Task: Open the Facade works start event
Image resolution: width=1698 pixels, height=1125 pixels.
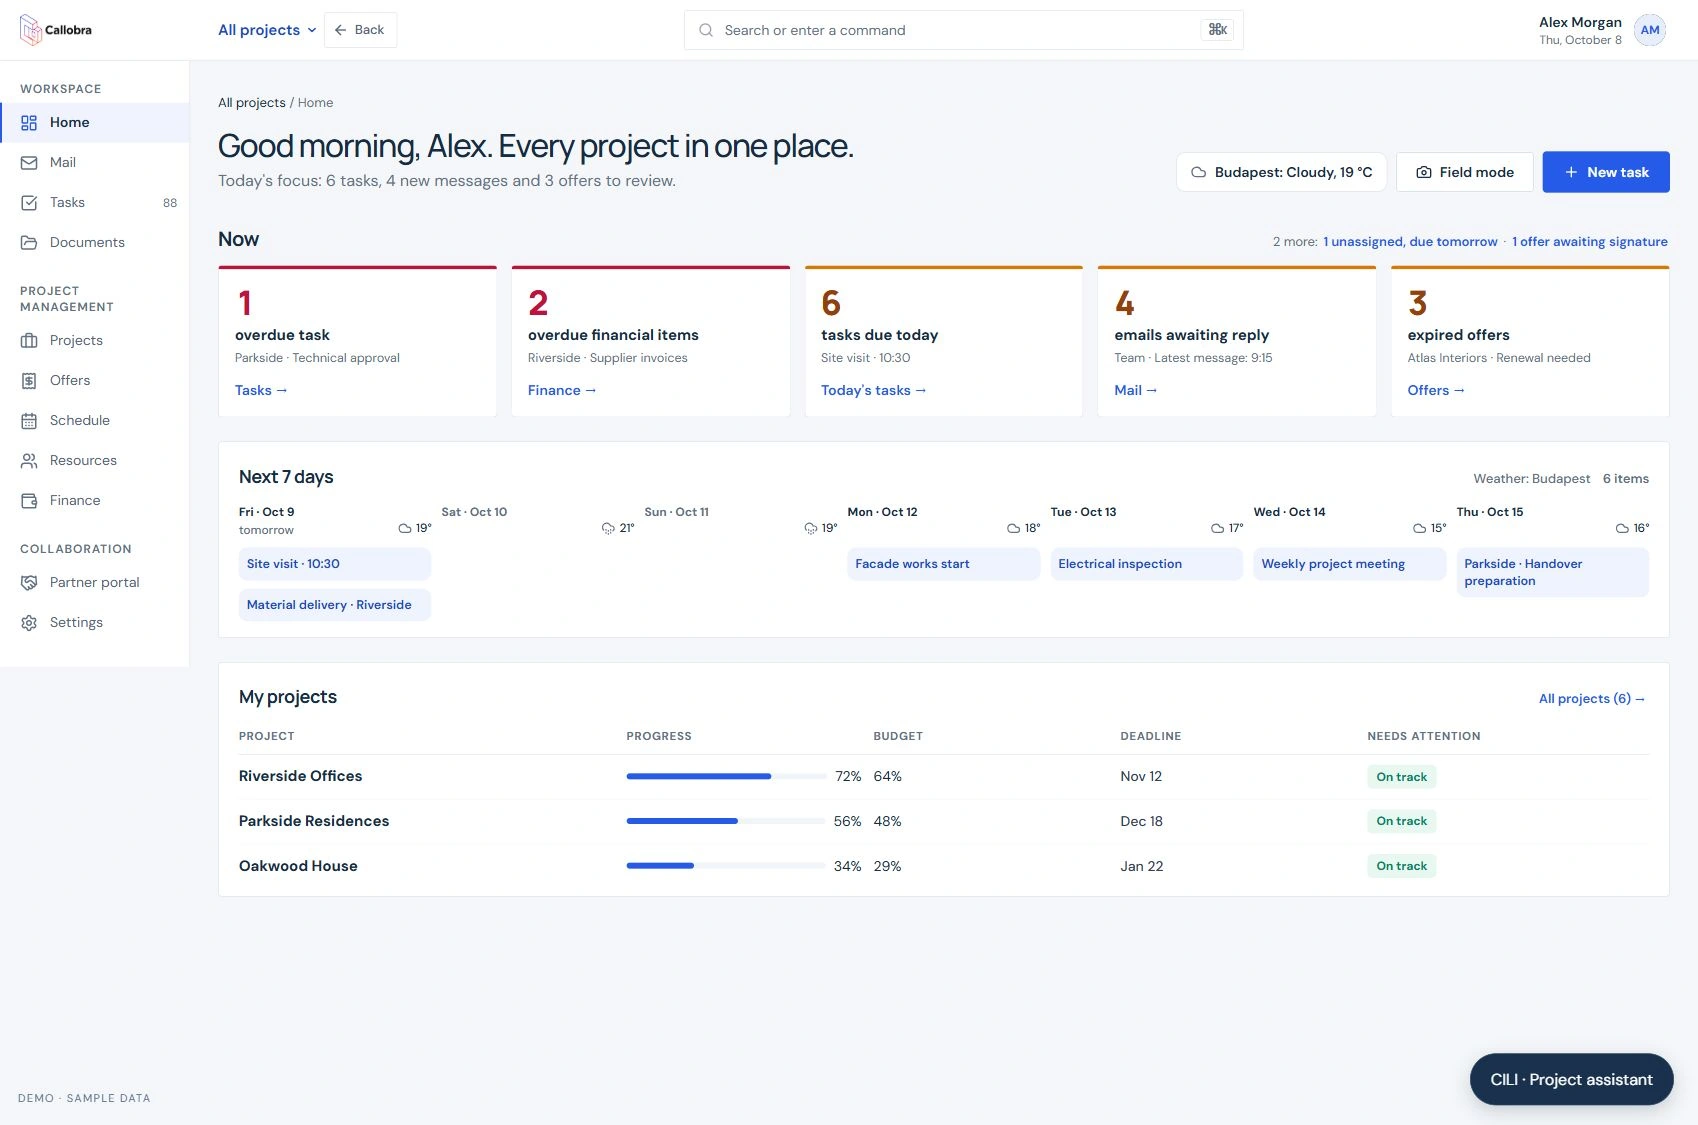Action: pyautogui.click(x=944, y=564)
